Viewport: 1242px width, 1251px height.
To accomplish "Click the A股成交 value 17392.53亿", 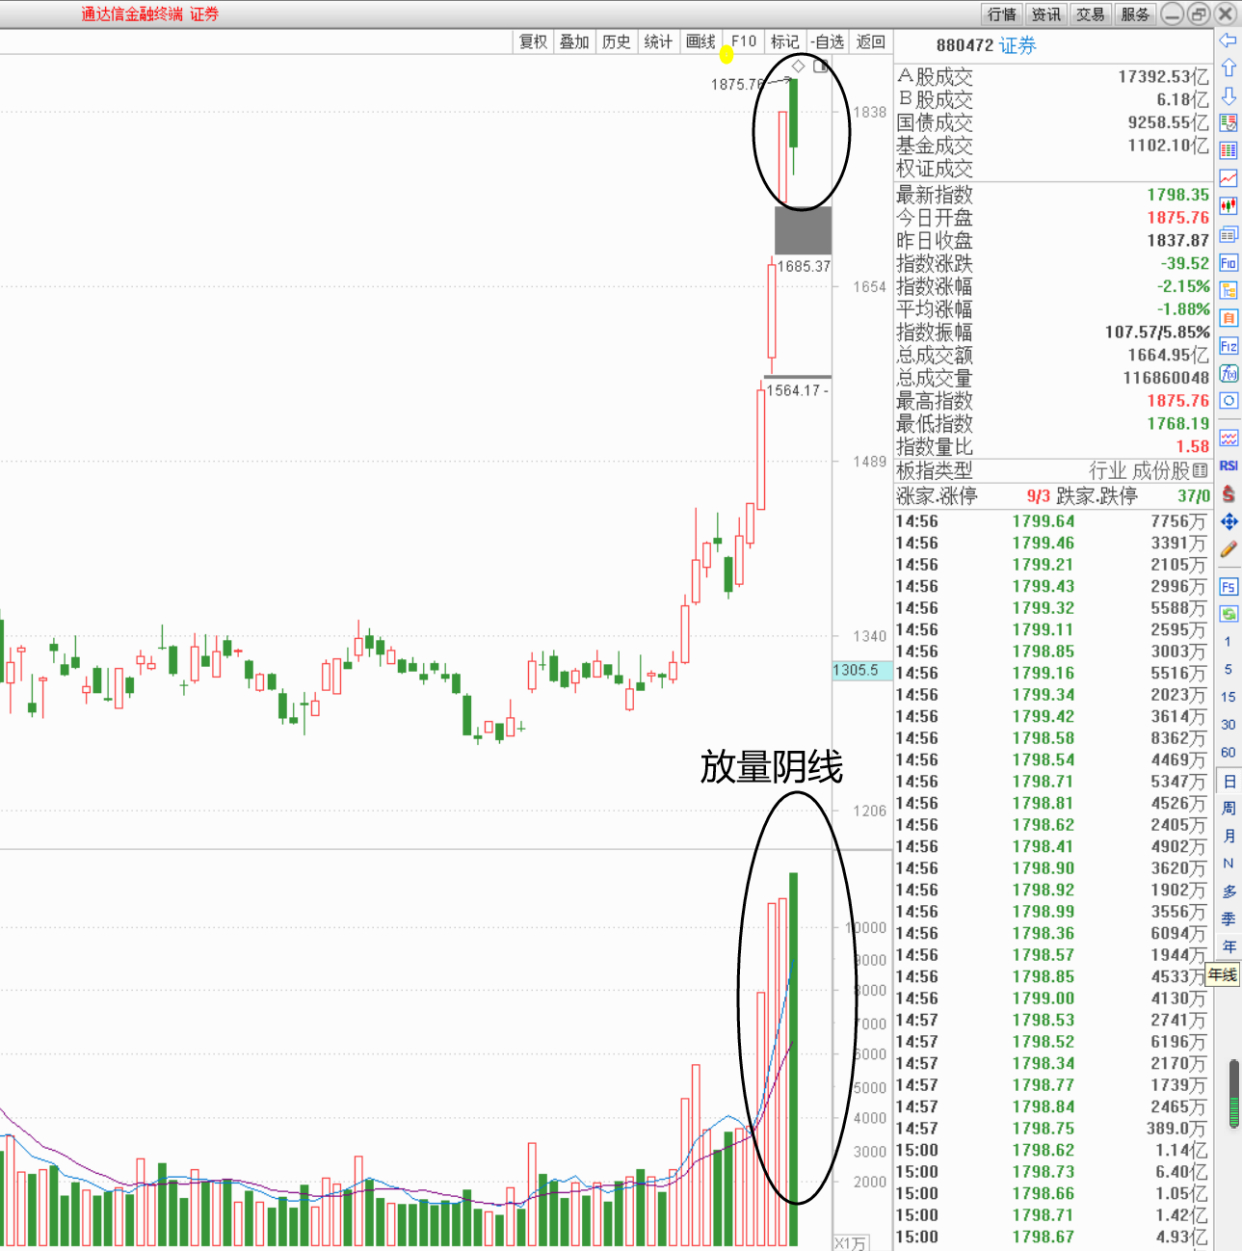I will [1163, 77].
